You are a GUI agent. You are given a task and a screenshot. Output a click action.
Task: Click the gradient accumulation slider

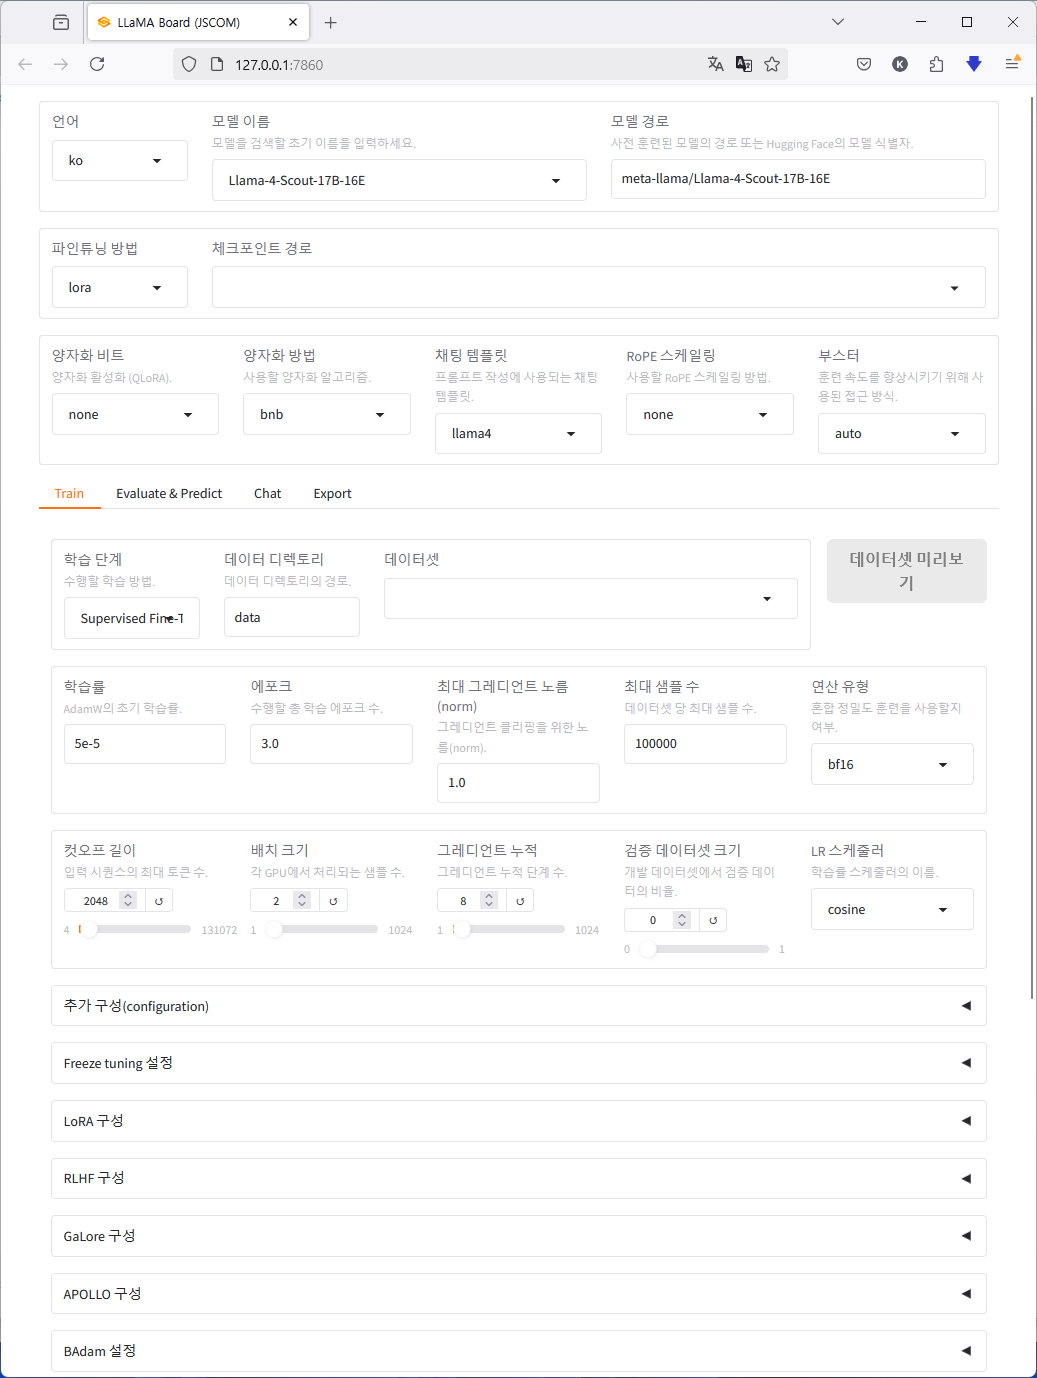[x=508, y=929]
